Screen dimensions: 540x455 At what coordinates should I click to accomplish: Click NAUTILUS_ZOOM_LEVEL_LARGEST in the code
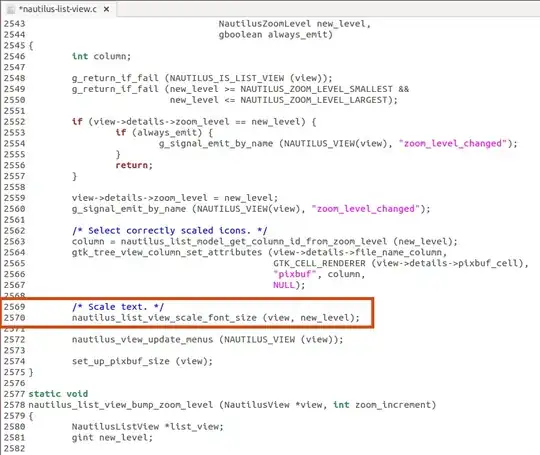[314, 100]
